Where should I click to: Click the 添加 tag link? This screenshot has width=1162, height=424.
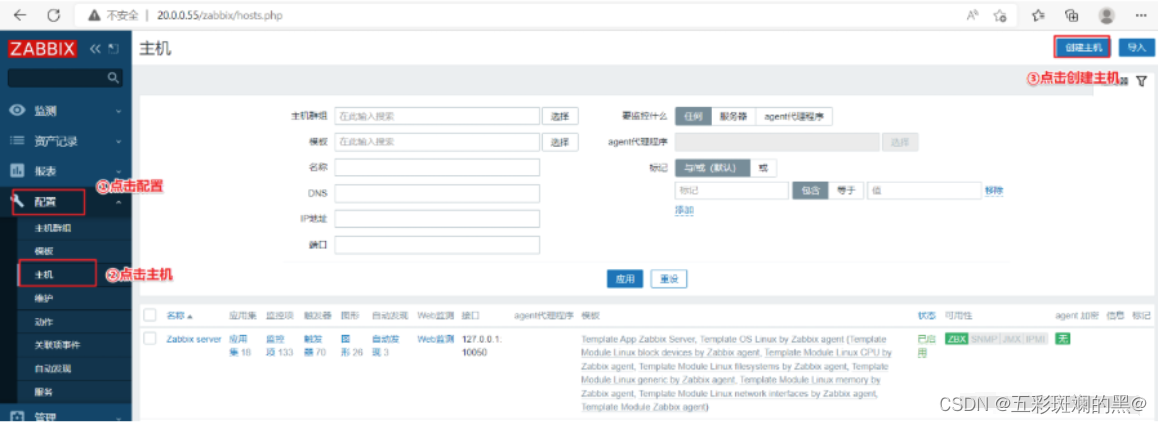(684, 211)
